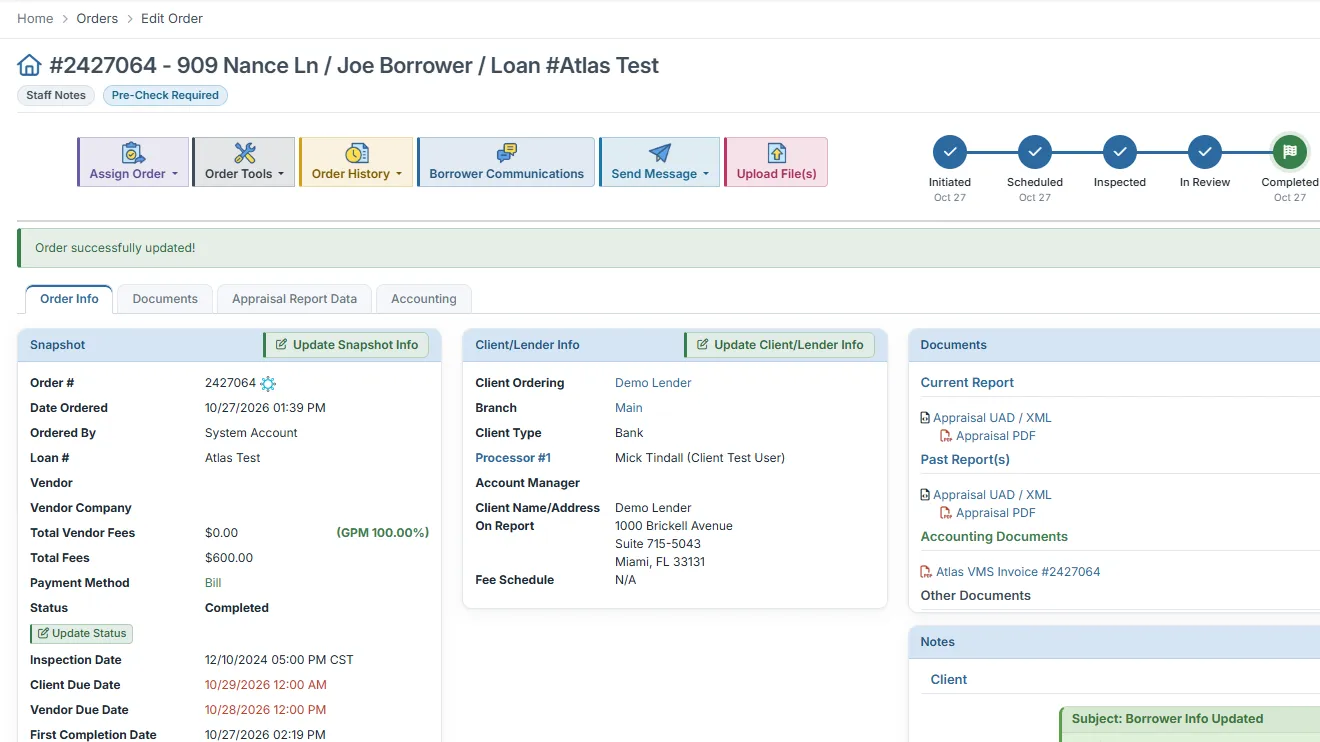Switch to the Appraisal Report Data tab
1320x742 pixels.
(294, 299)
